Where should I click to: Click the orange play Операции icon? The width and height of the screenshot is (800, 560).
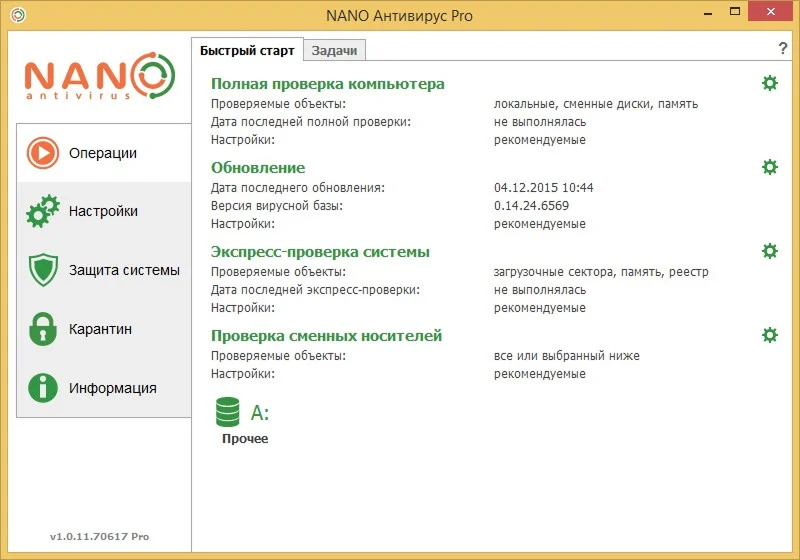pos(43,153)
